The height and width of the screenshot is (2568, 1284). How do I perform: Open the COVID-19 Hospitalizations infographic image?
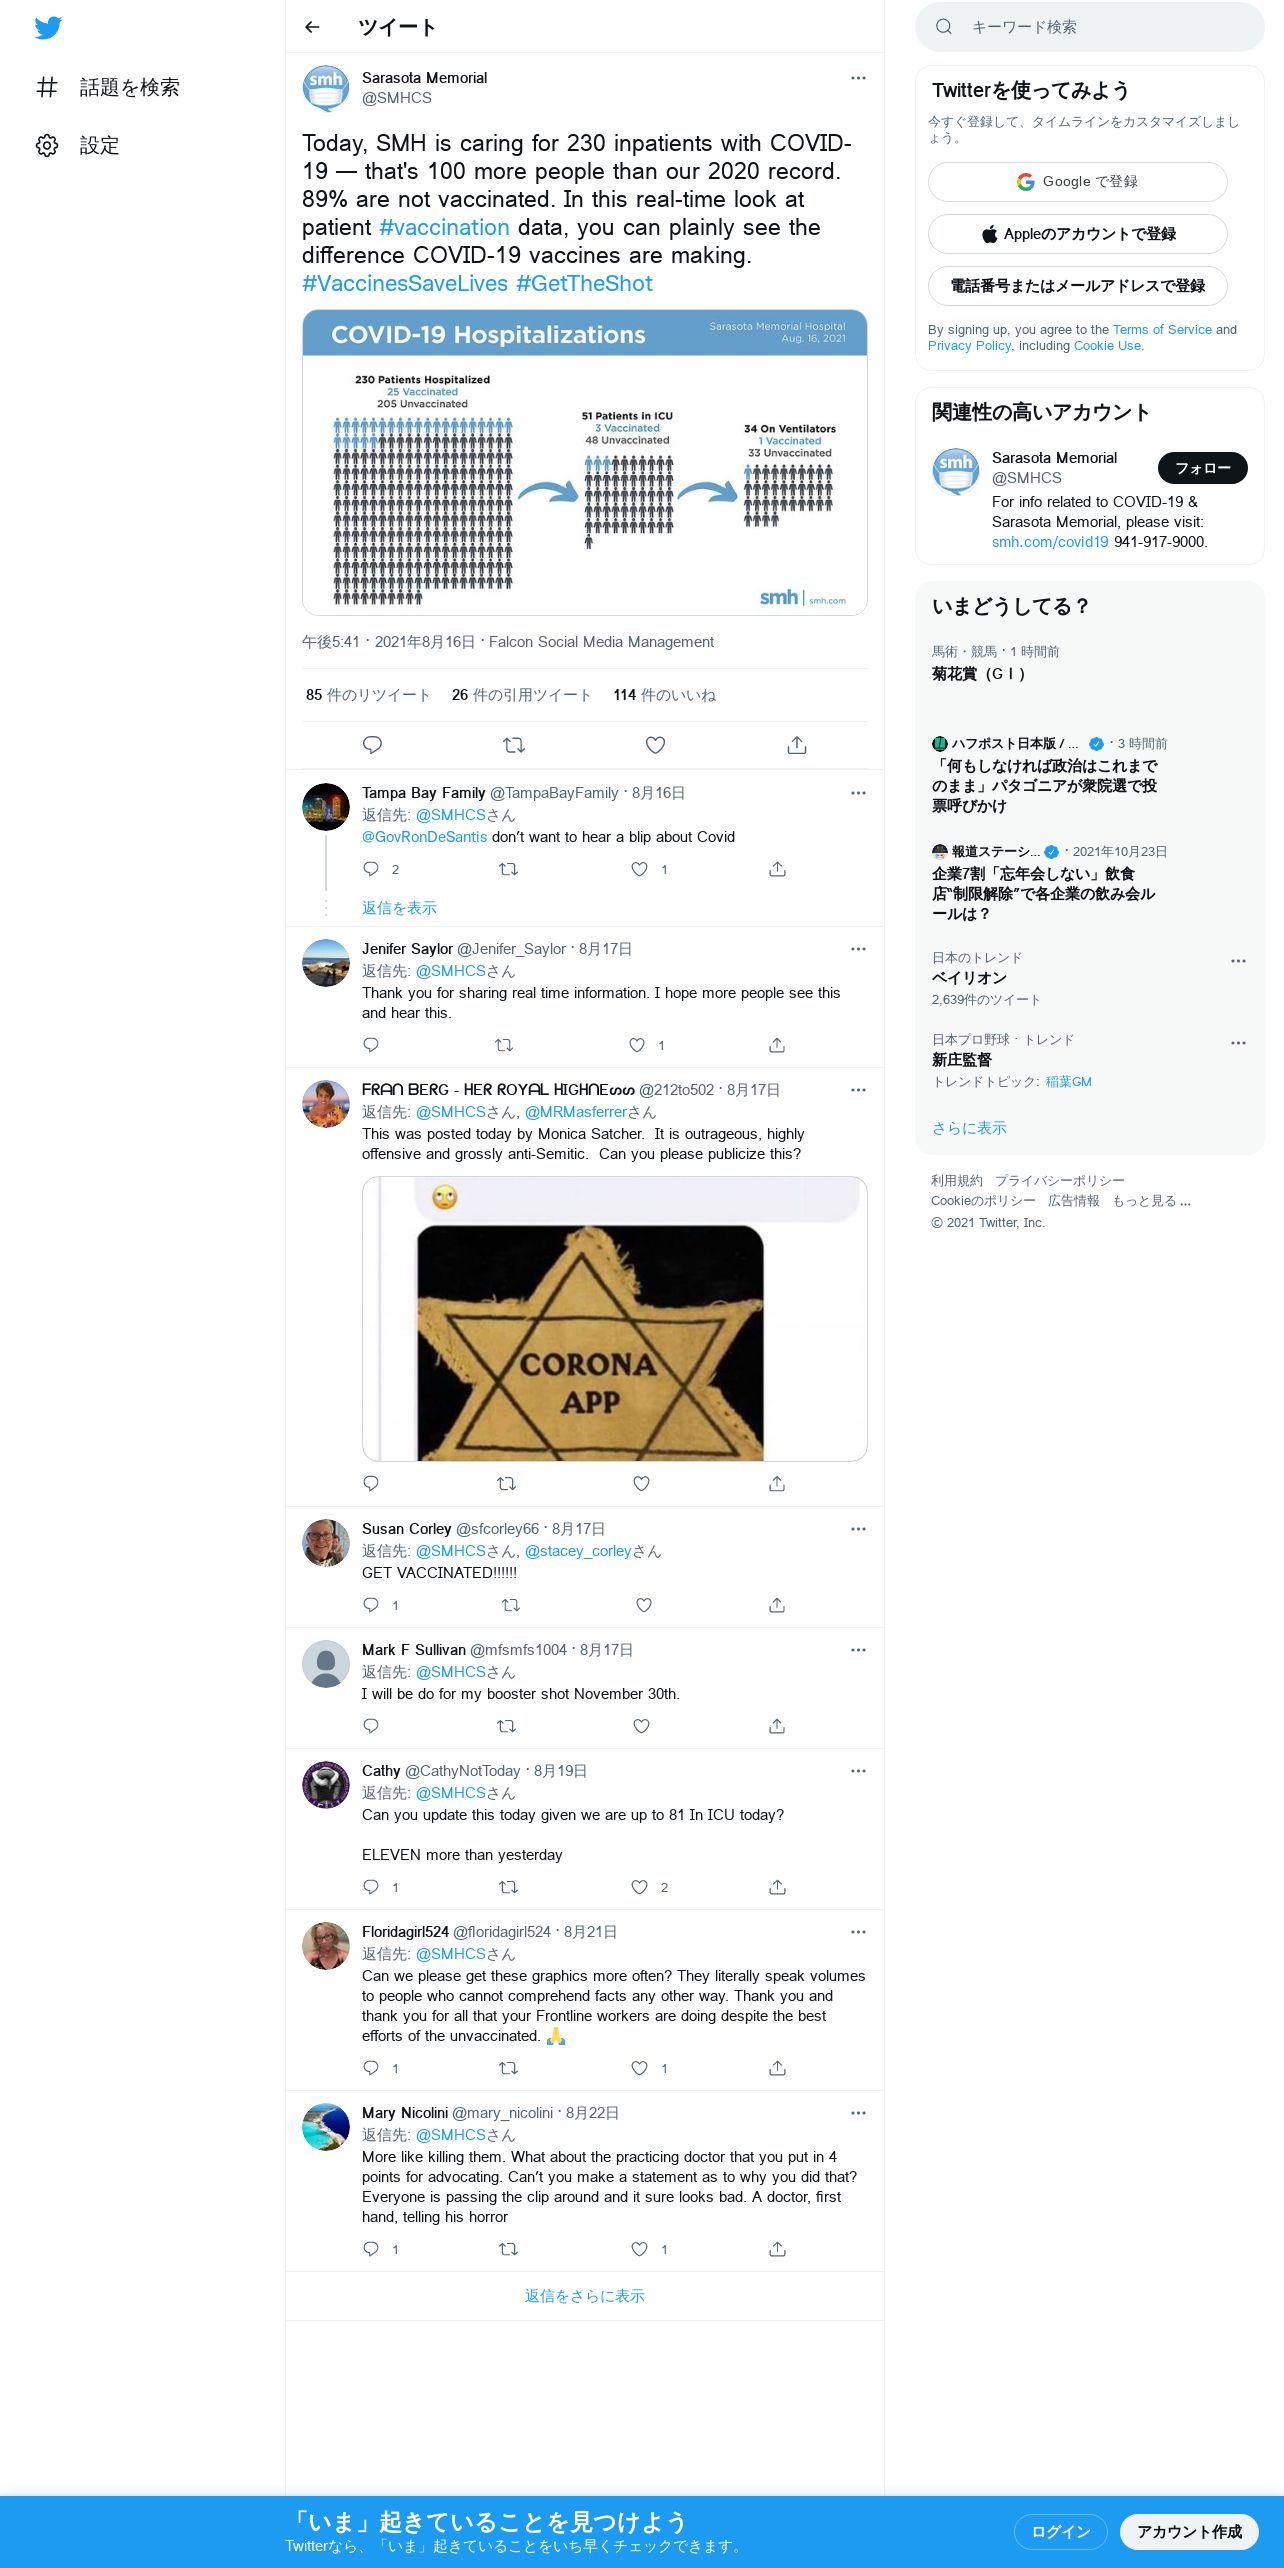point(585,463)
